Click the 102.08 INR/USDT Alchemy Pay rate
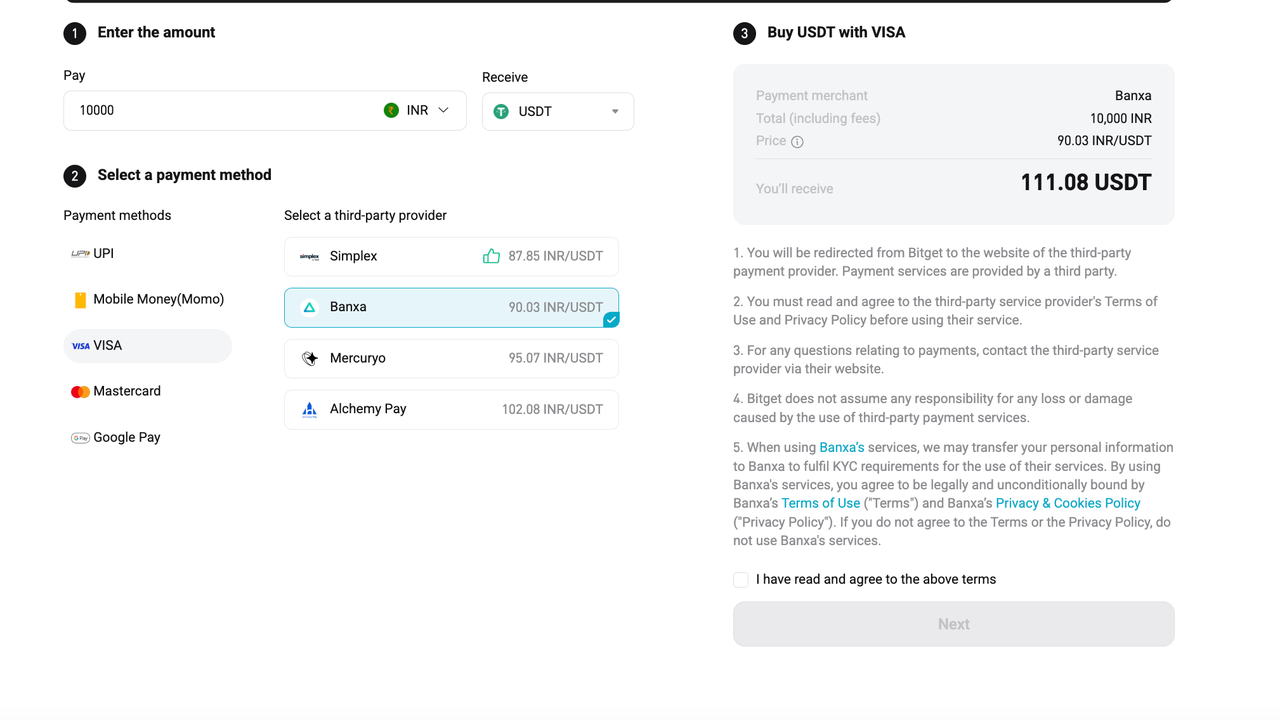The image size is (1280, 720). click(553, 409)
